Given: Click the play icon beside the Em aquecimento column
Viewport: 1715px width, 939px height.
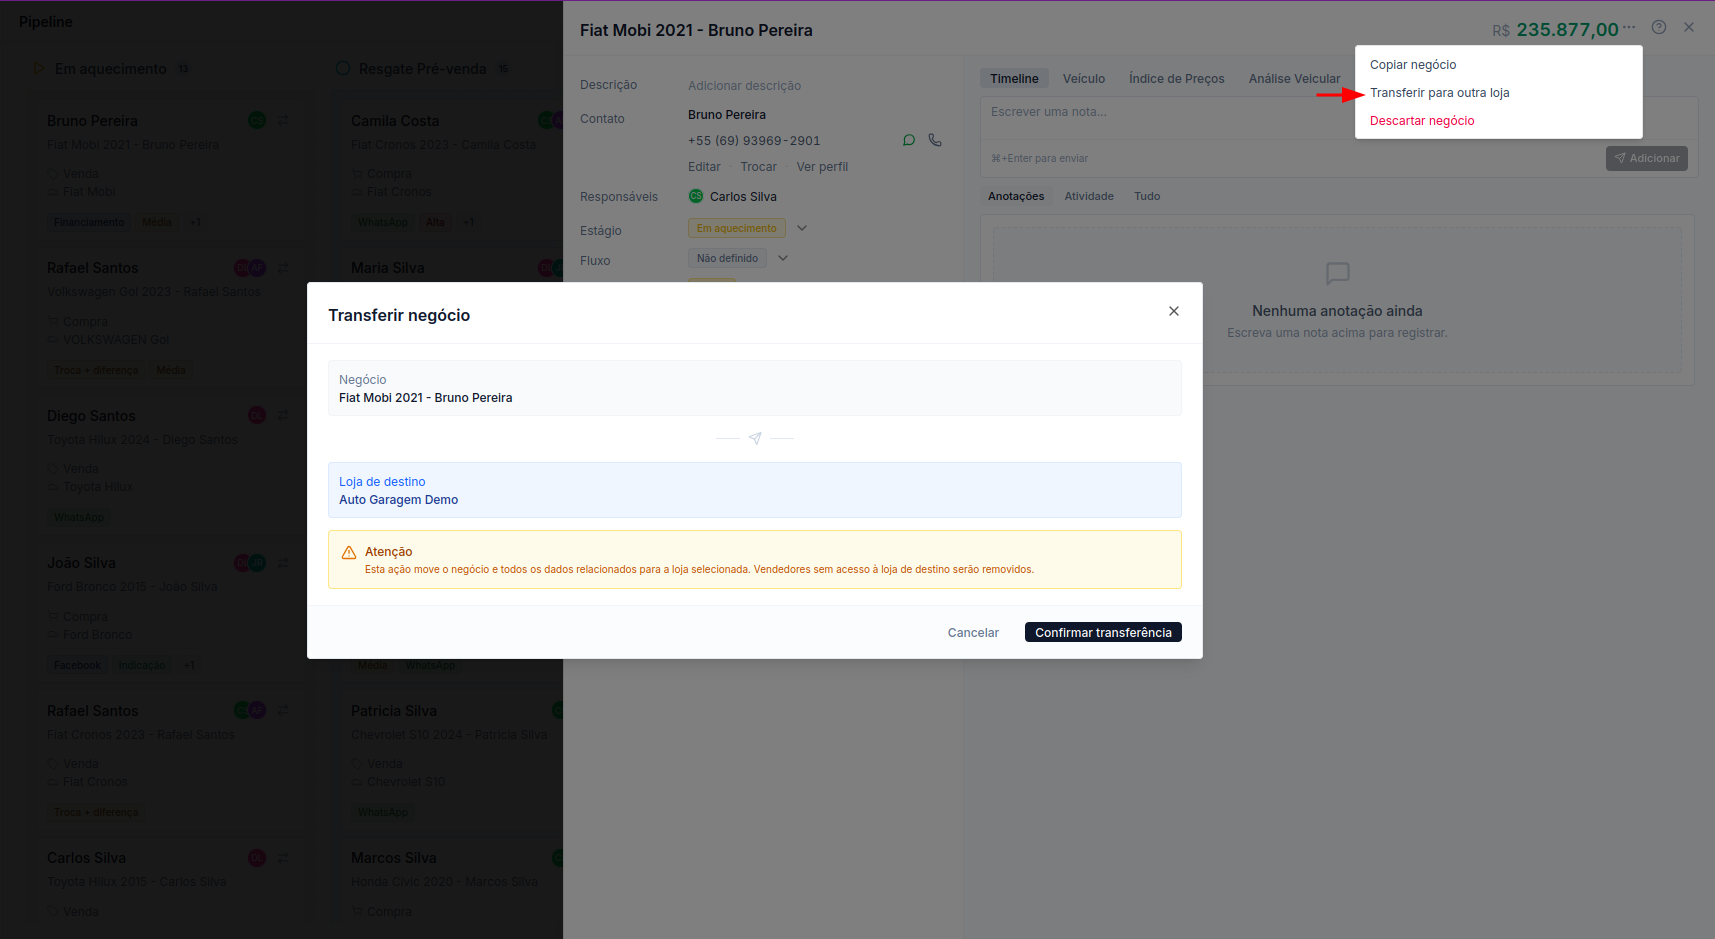Looking at the screenshot, I should pyautogui.click(x=40, y=68).
